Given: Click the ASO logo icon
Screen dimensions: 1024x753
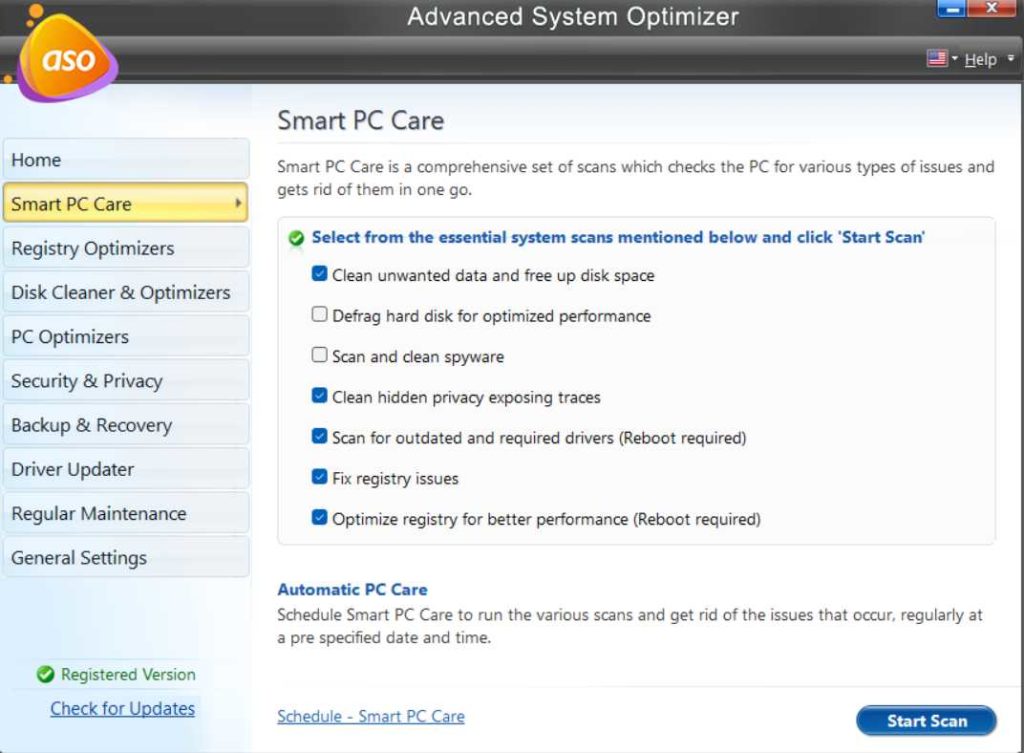Looking at the screenshot, I should 66,58.
